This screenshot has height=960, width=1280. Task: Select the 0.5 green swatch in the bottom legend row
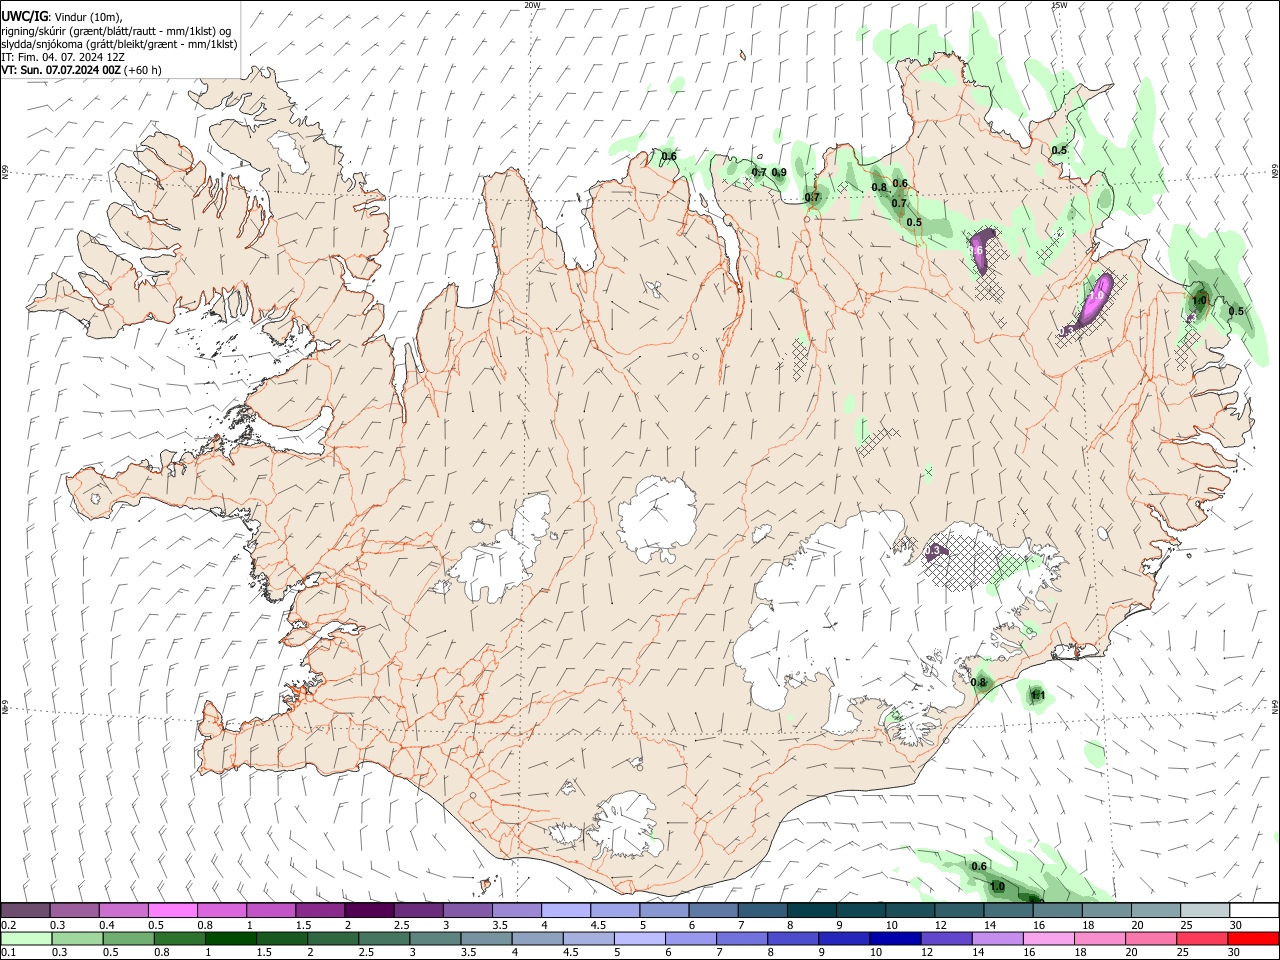click(128, 938)
